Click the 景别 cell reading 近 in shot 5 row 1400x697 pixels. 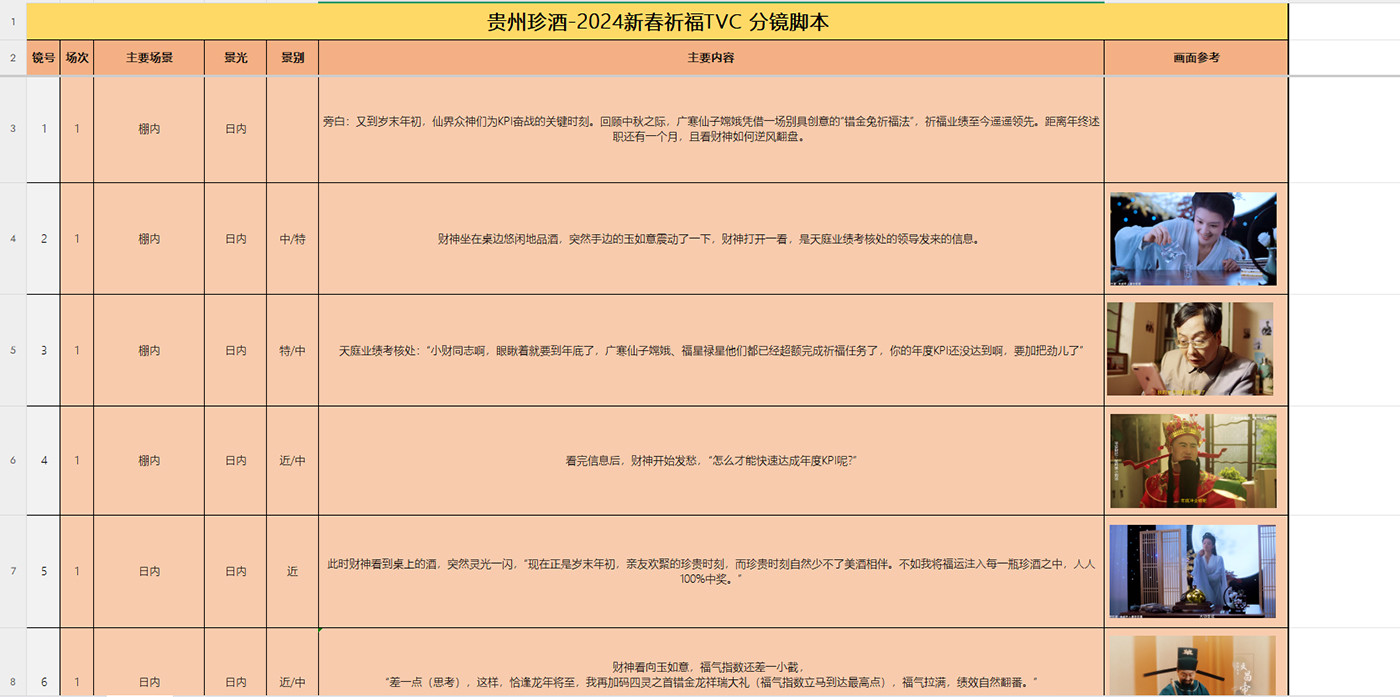click(292, 572)
